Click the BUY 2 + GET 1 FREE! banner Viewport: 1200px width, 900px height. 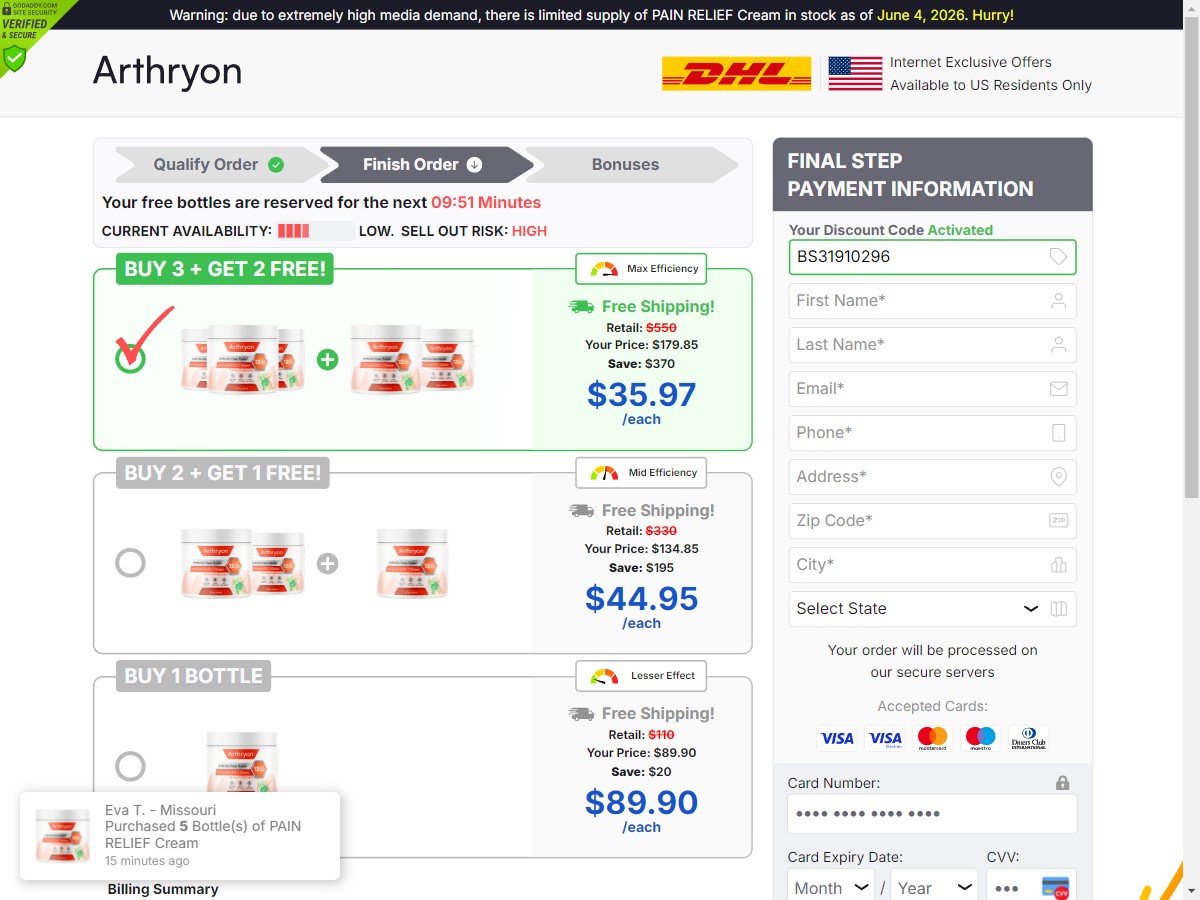pos(223,473)
